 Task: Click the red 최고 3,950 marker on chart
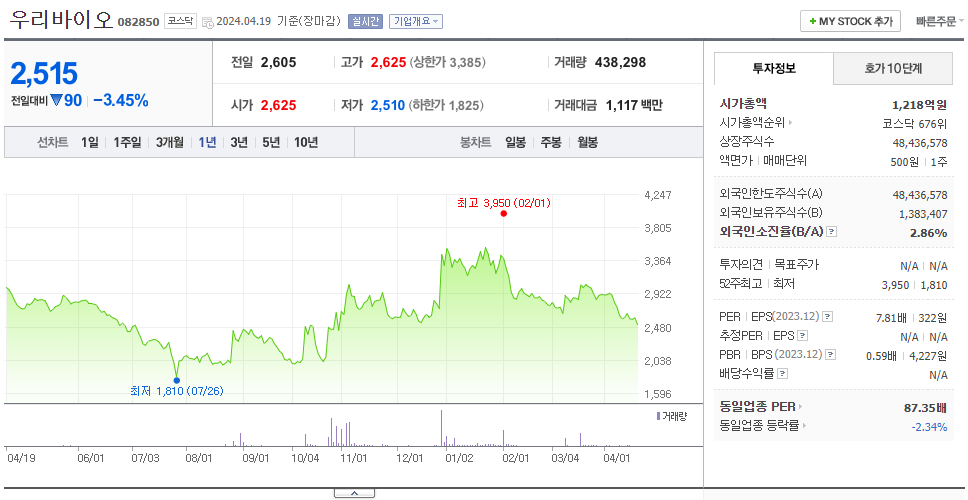pos(504,214)
